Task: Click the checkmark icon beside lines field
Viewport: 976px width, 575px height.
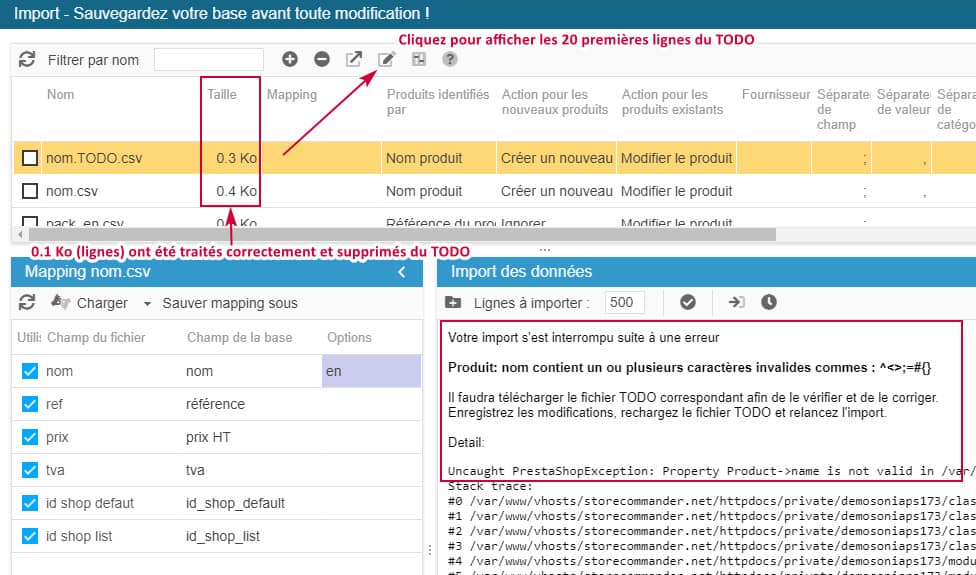Action: (x=688, y=302)
